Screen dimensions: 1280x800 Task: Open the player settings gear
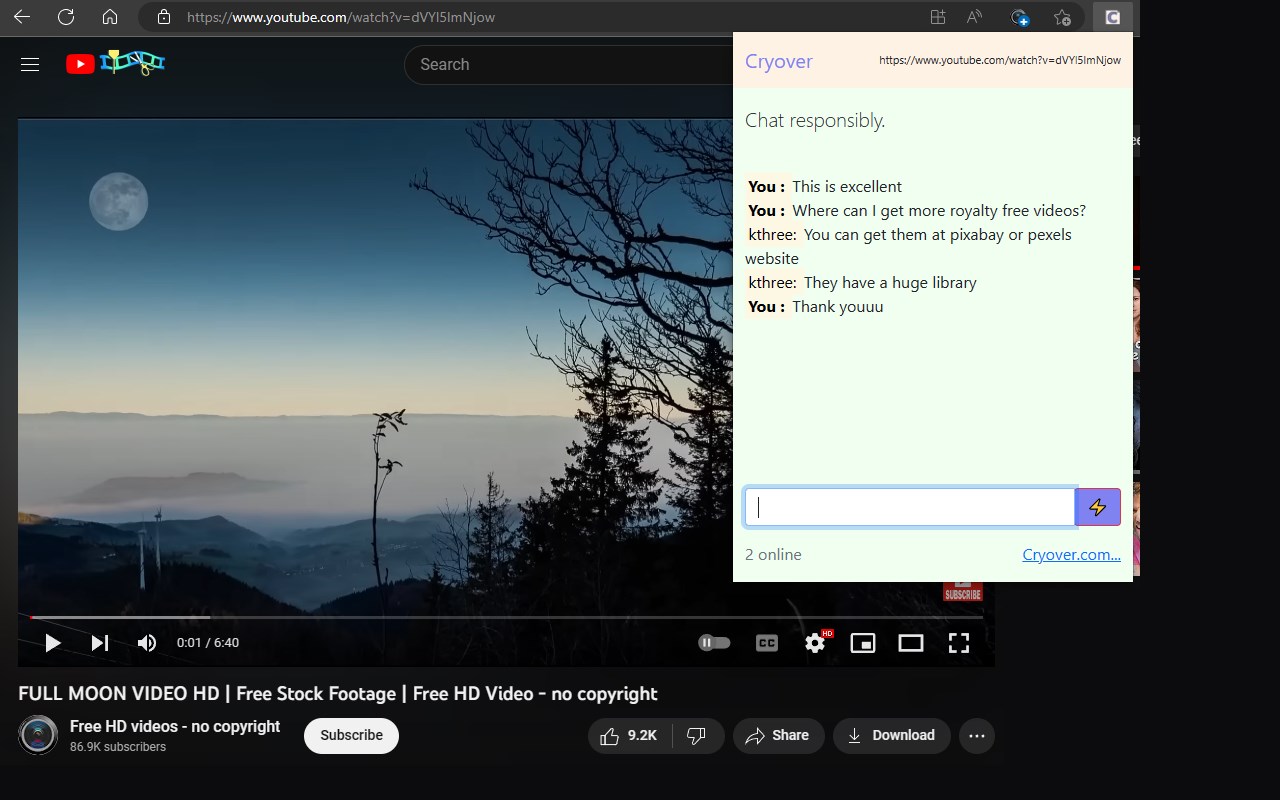coord(816,643)
